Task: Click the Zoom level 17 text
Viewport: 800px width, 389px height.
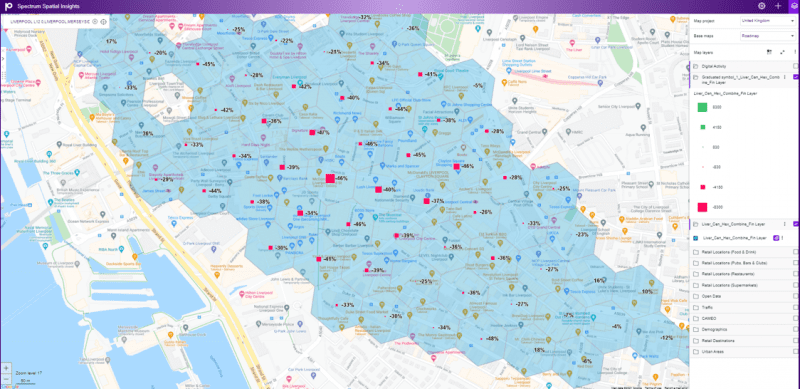Action: point(28,373)
